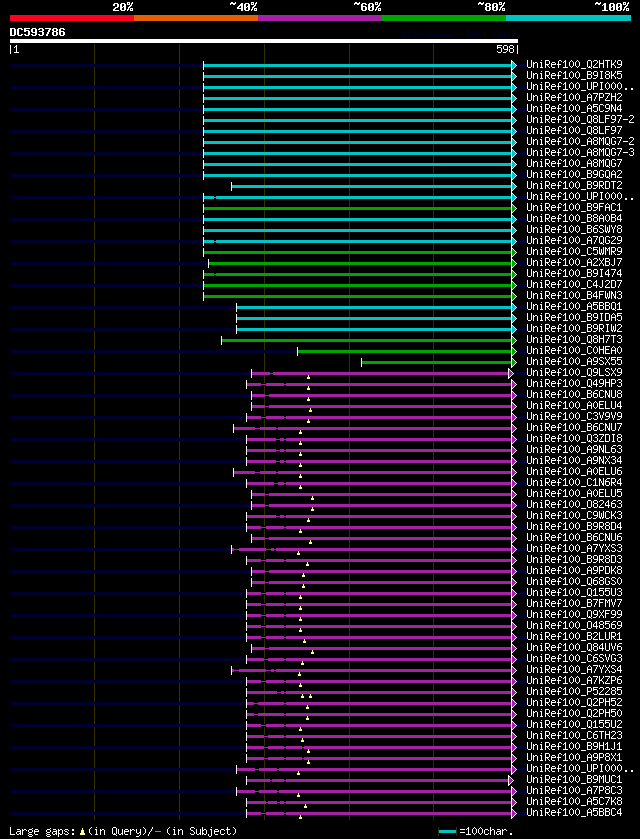The width and height of the screenshot is (640, 839).
Task: Open hit UniRef100_O82463
Action: (x=574, y=505)
